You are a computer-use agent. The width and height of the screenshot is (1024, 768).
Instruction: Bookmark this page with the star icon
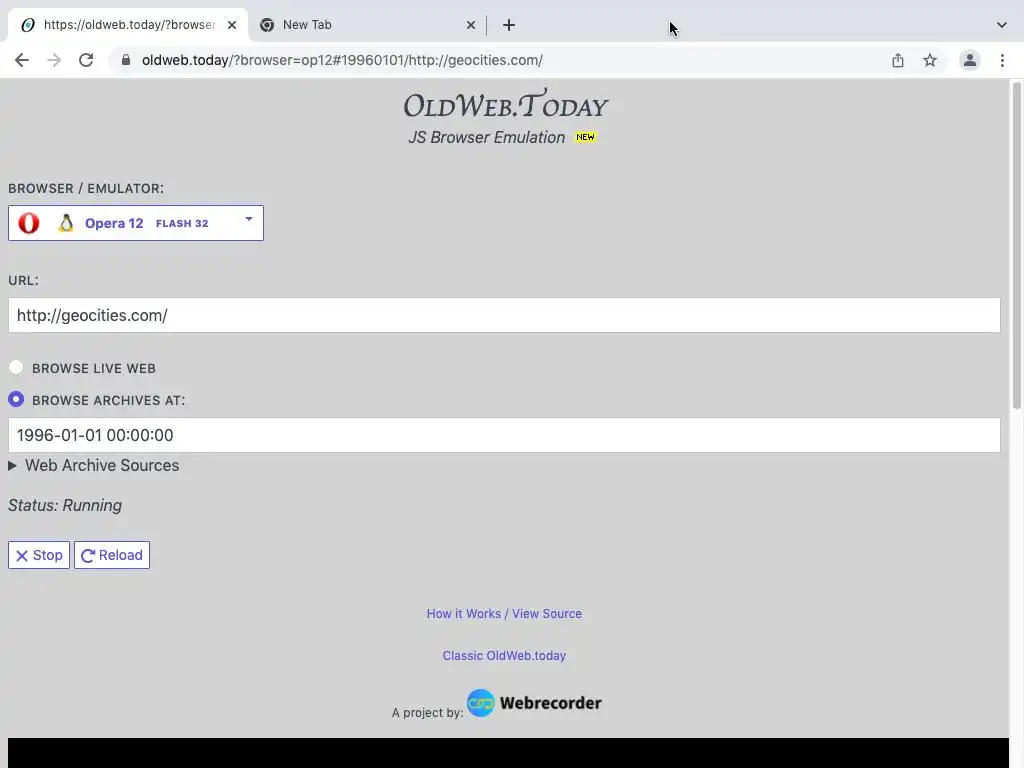coord(930,60)
